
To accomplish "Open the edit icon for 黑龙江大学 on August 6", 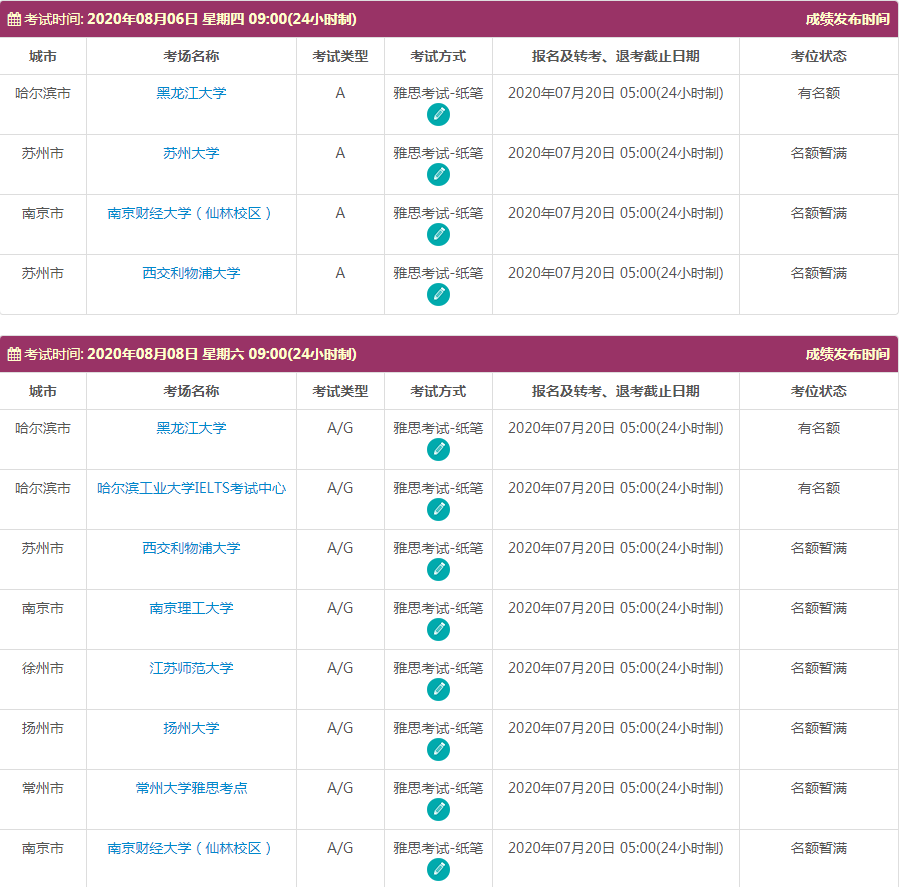I will 438,113.
